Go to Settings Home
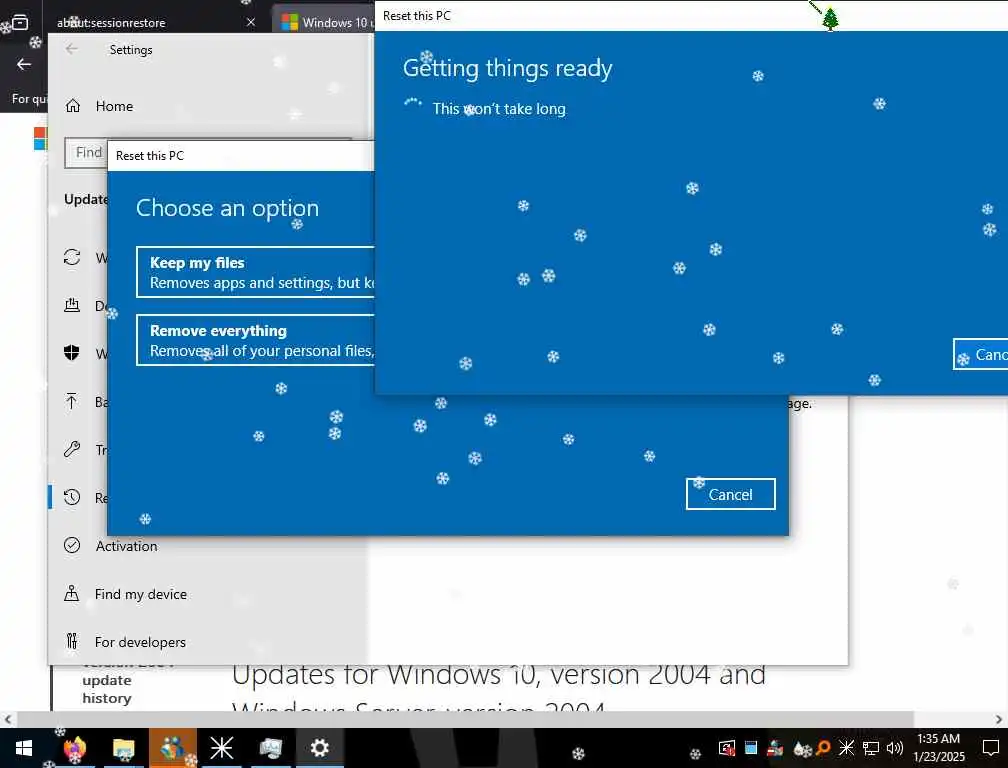Image resolution: width=1008 pixels, height=768 pixels. [x=114, y=106]
